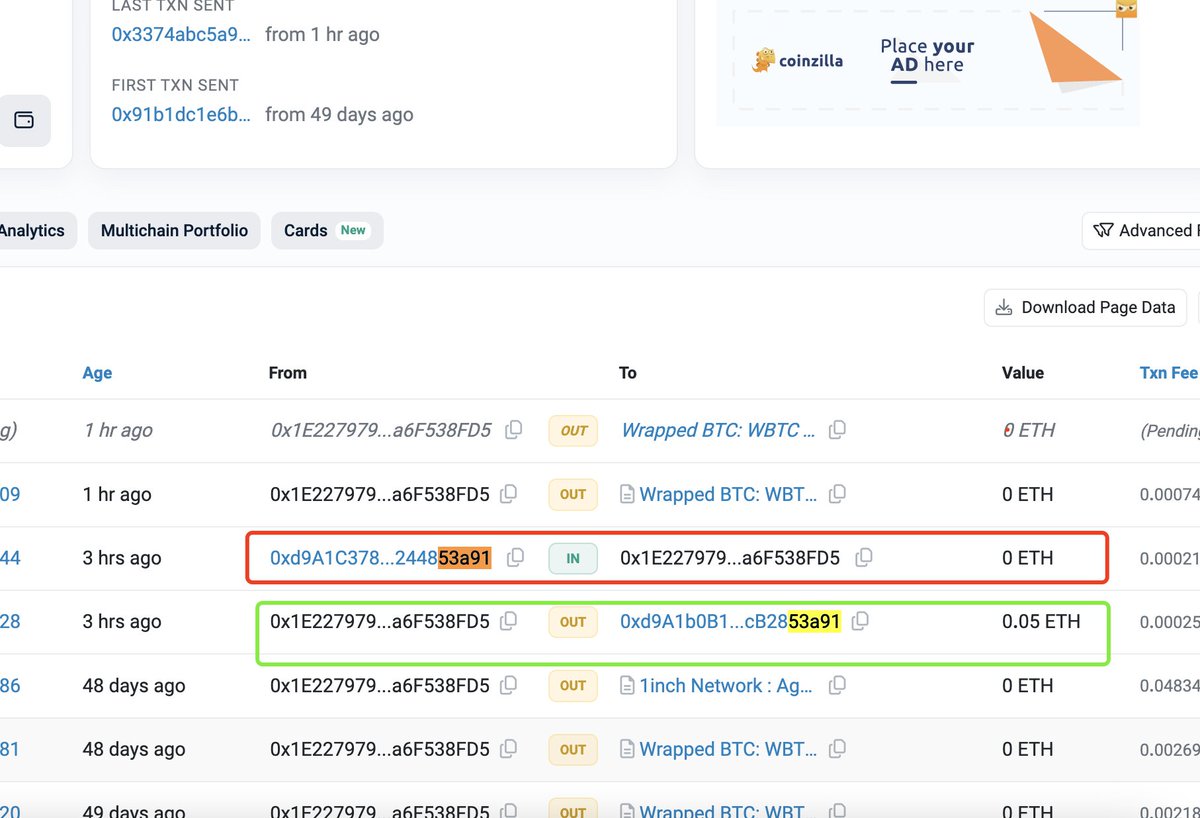Image resolution: width=1200 pixels, height=818 pixels.
Task: Open the last transaction sent link 0x3374abc5a9
Action: pyautogui.click(x=180, y=34)
